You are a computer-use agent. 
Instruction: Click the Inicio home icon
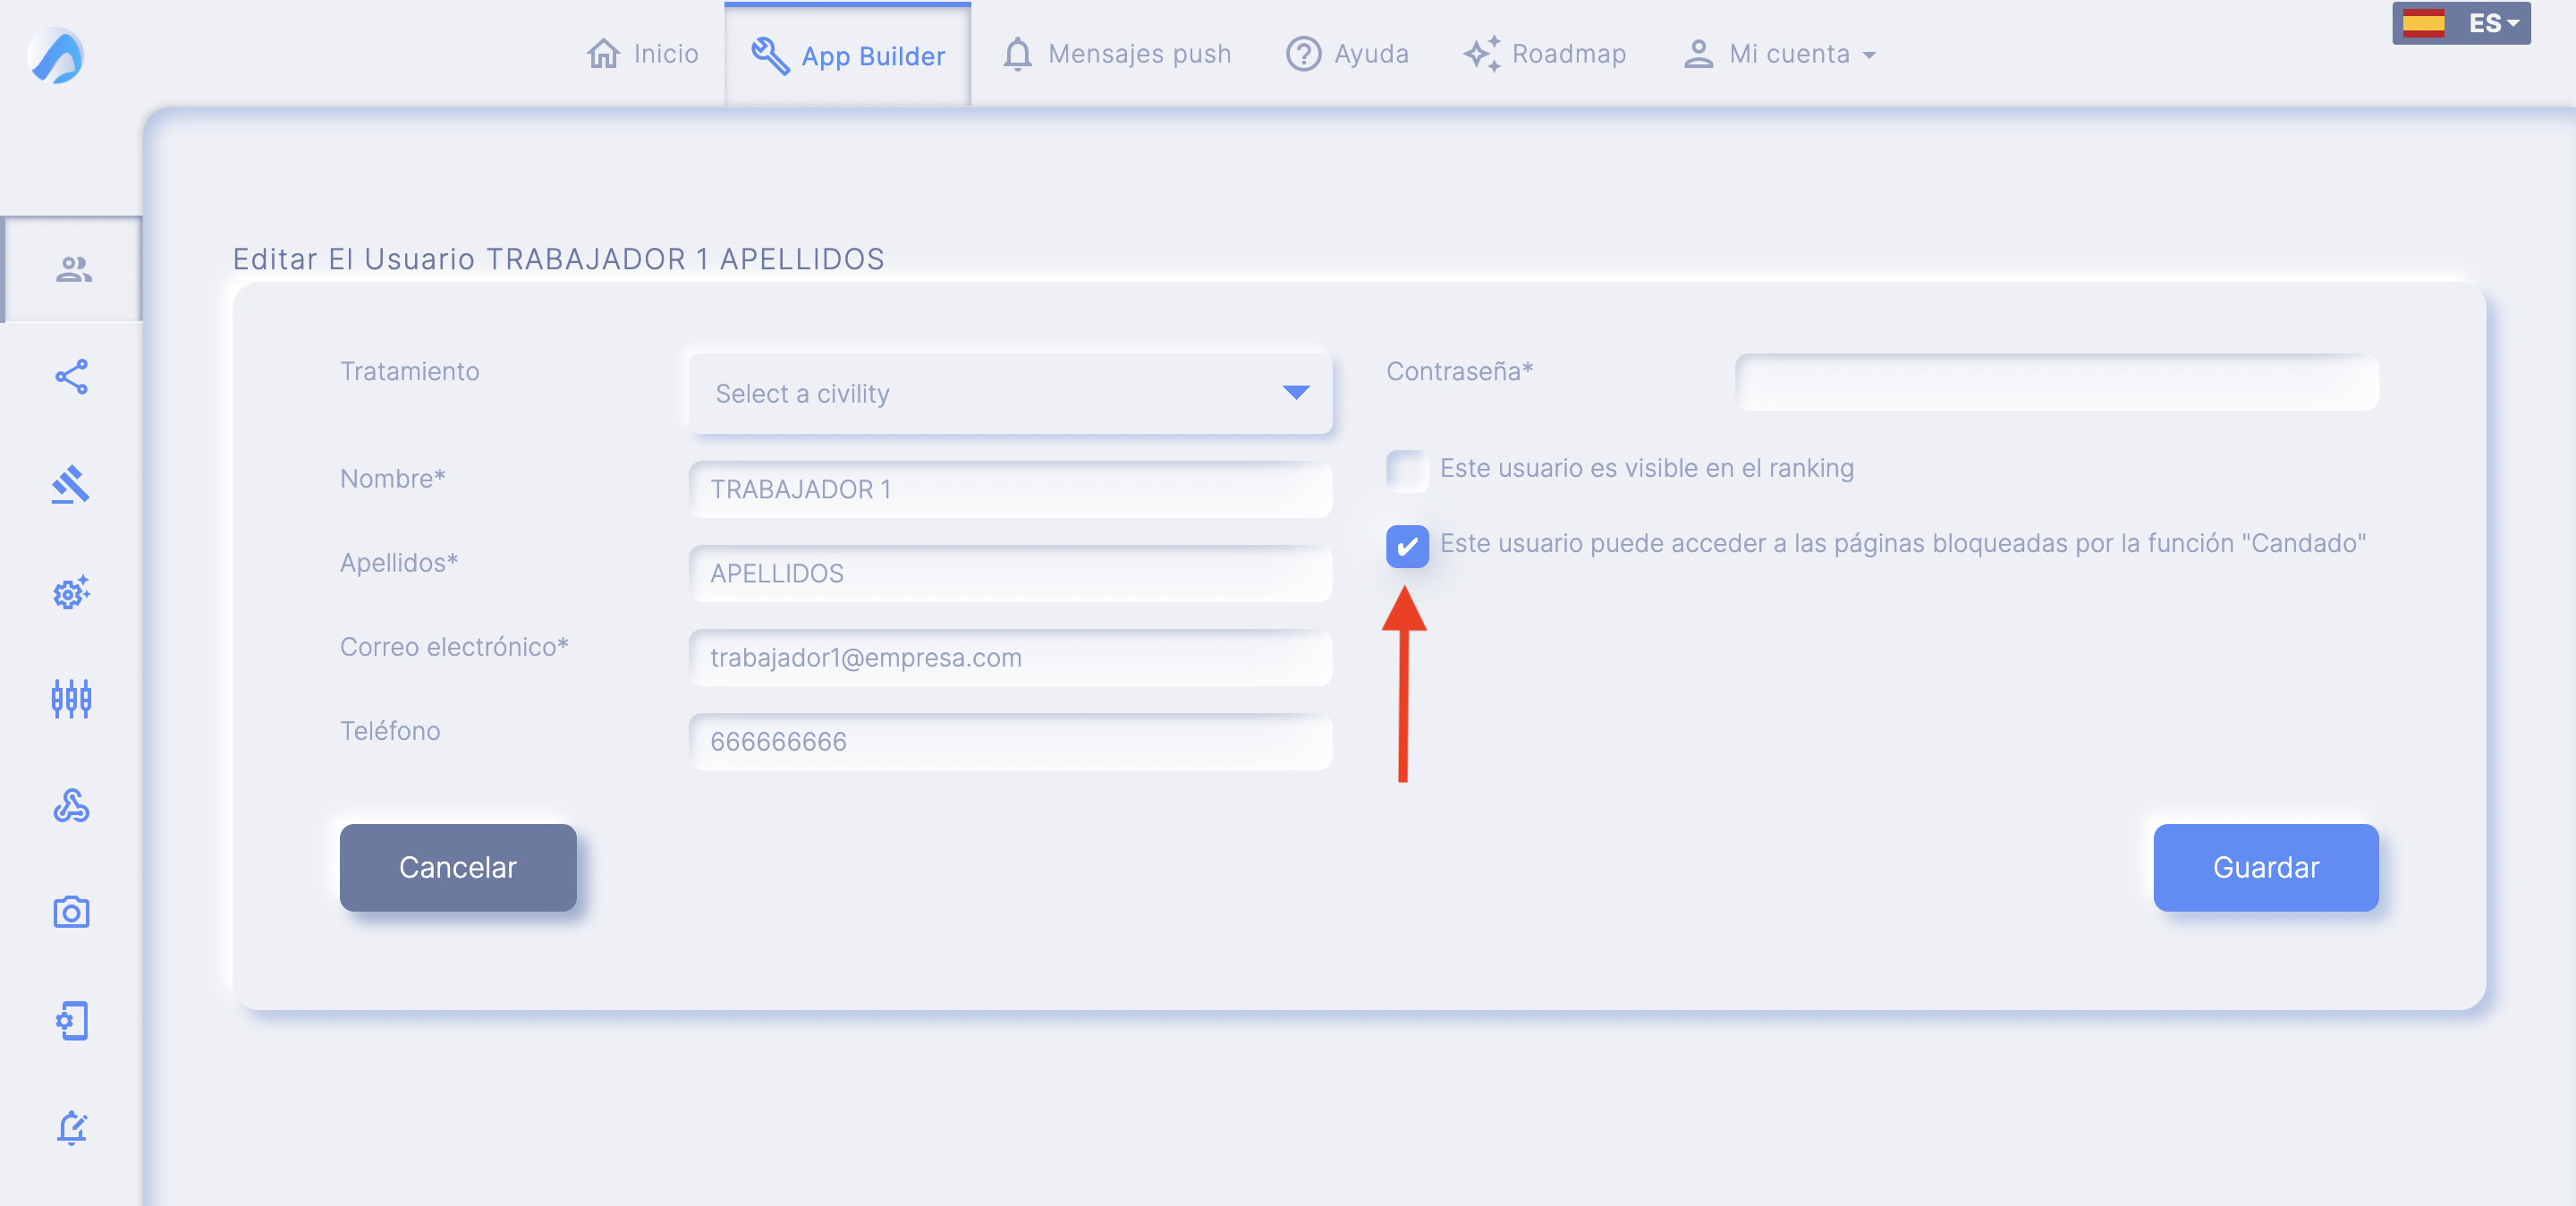603,53
